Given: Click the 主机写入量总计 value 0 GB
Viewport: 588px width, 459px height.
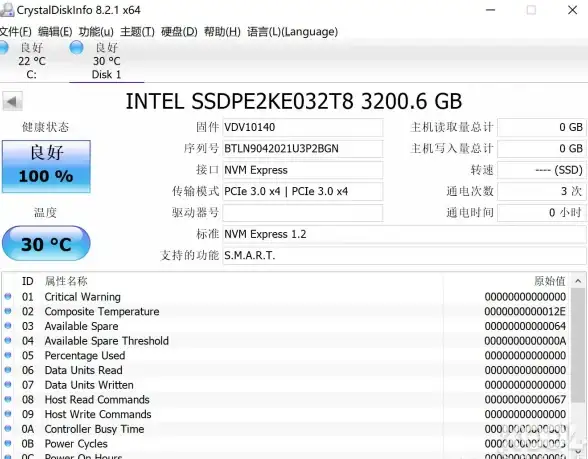Looking at the screenshot, I should pos(542,149).
